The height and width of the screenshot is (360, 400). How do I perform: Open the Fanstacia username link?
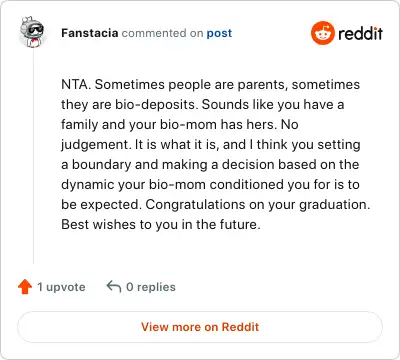(x=90, y=33)
